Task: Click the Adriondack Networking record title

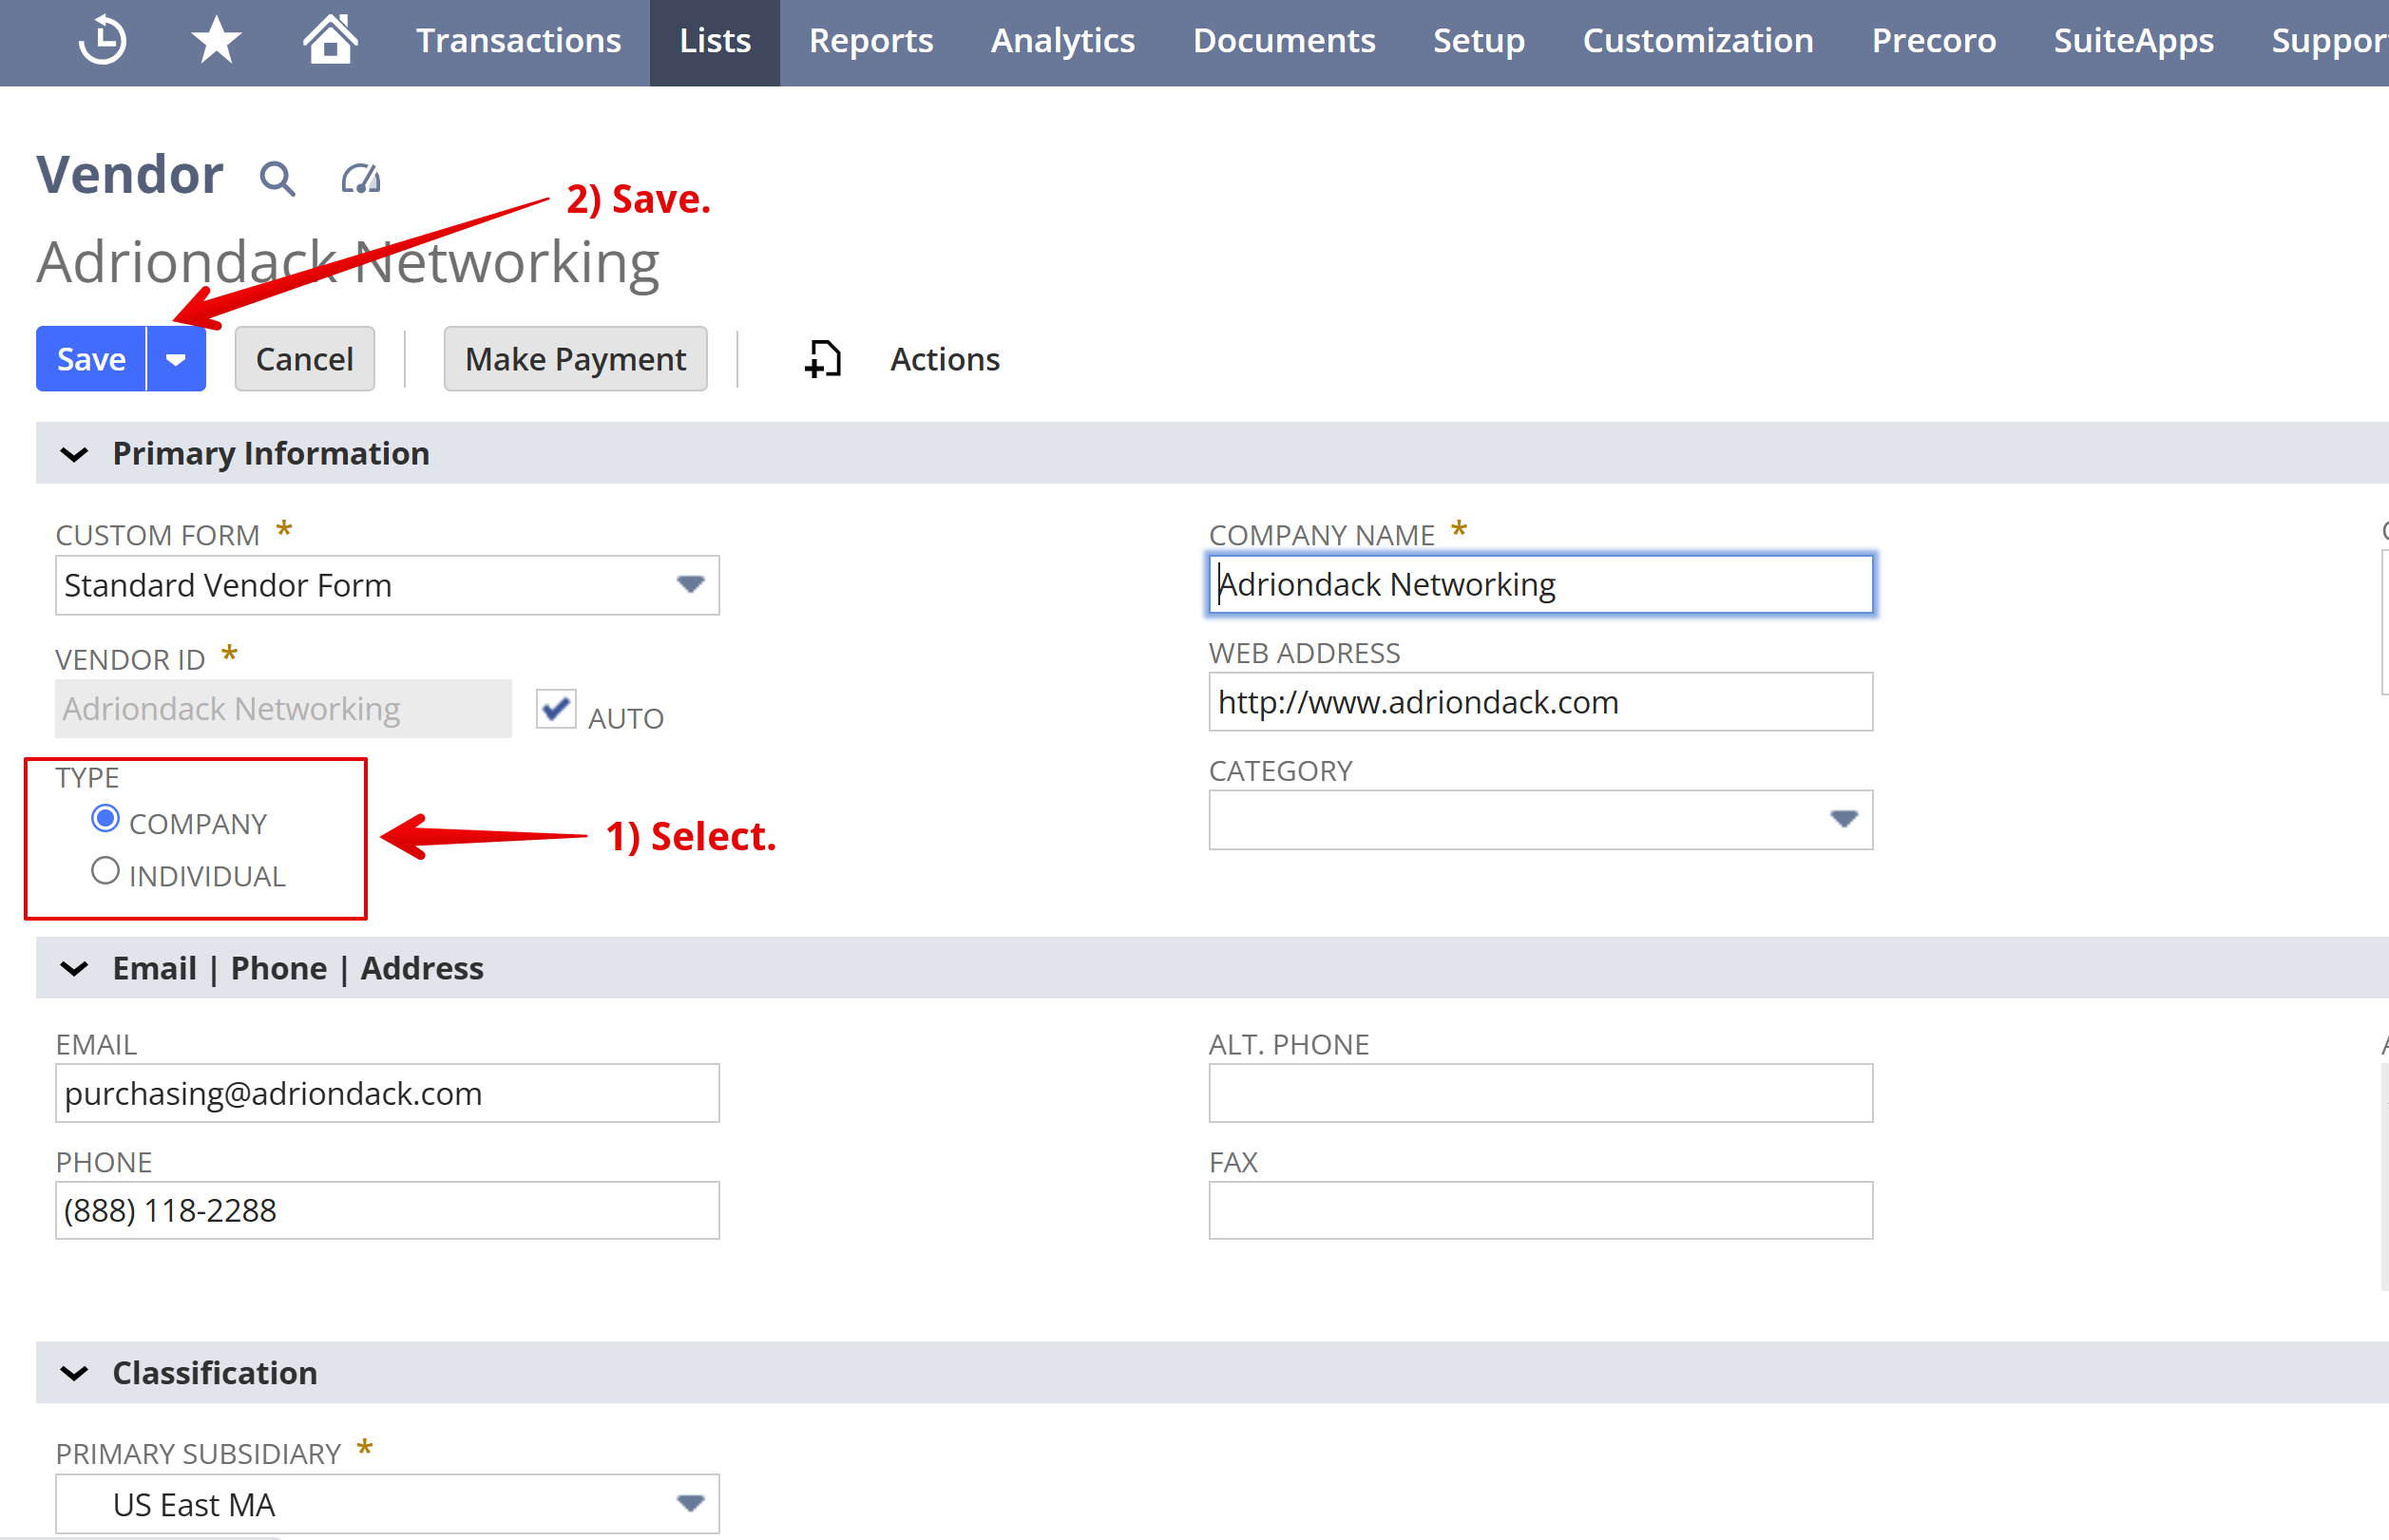Action: pyautogui.click(x=348, y=263)
